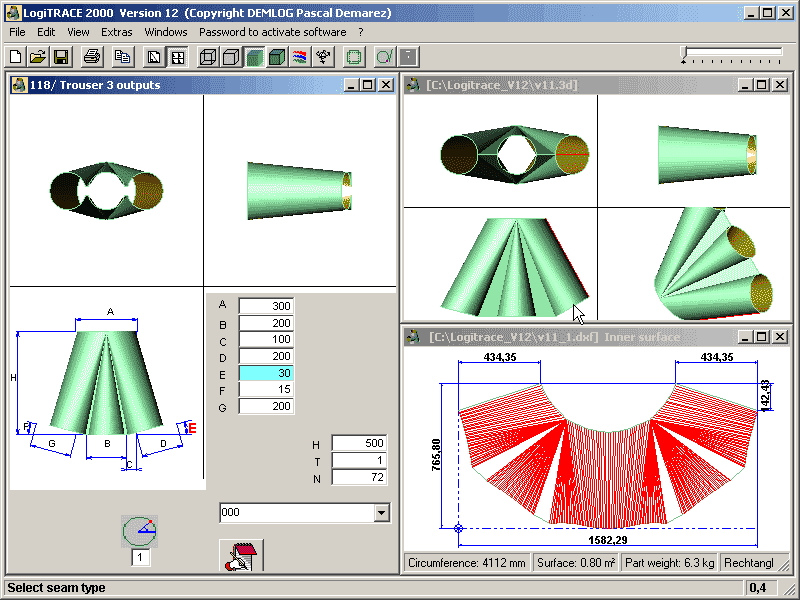Select the wireframe cube display mode
This screenshot has width=800, height=600.
208,57
